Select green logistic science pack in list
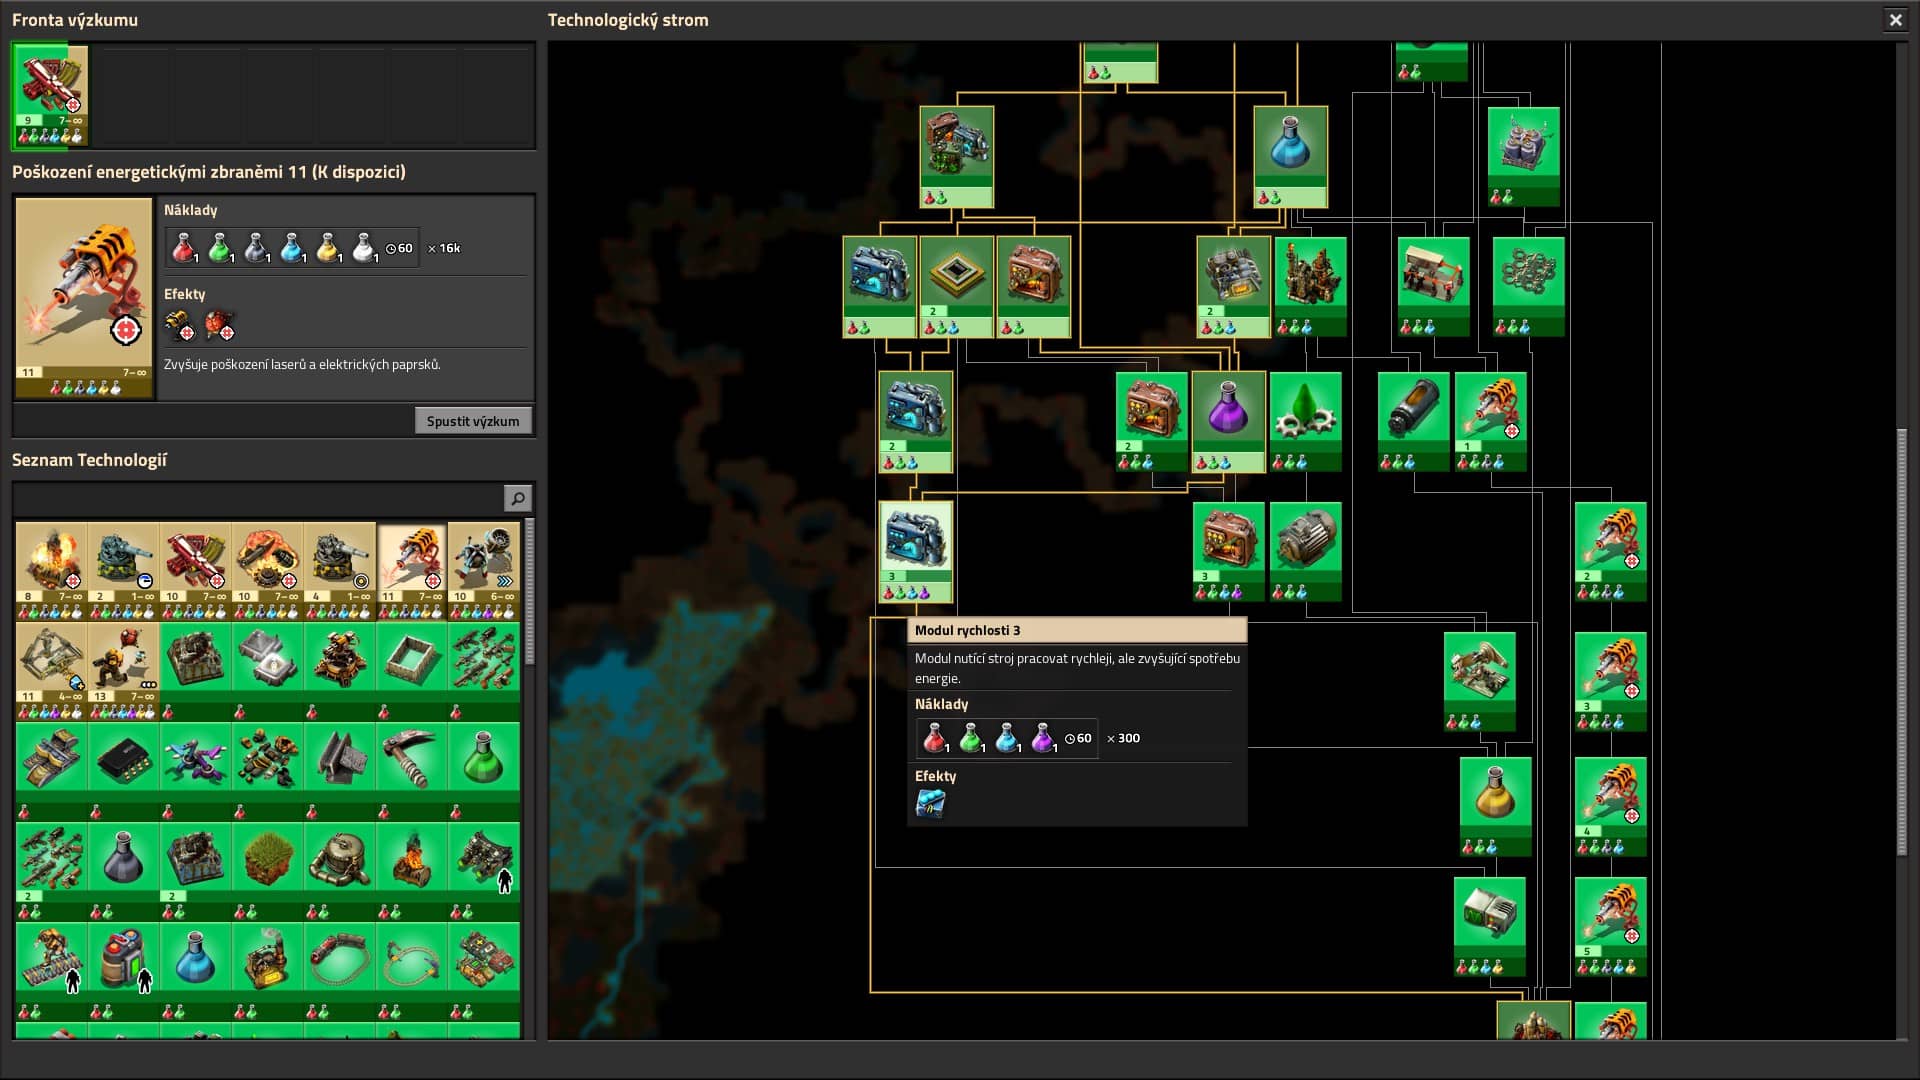Viewport: 1920px width, 1080px height. coord(484,770)
